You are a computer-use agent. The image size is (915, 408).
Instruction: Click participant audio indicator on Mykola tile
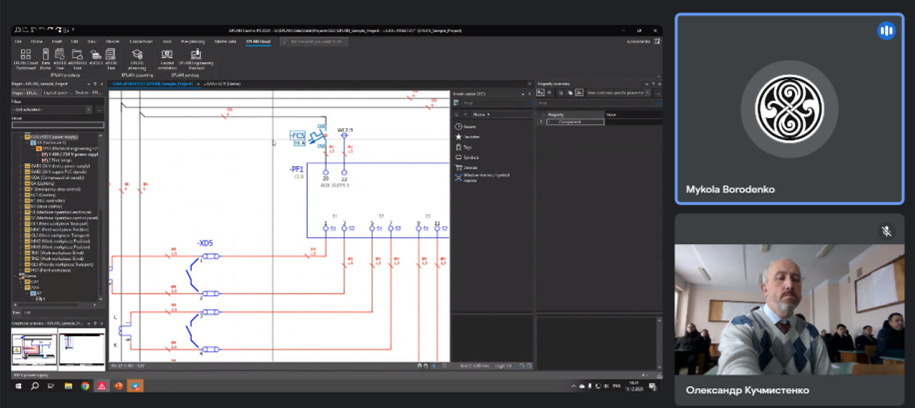pos(886,31)
